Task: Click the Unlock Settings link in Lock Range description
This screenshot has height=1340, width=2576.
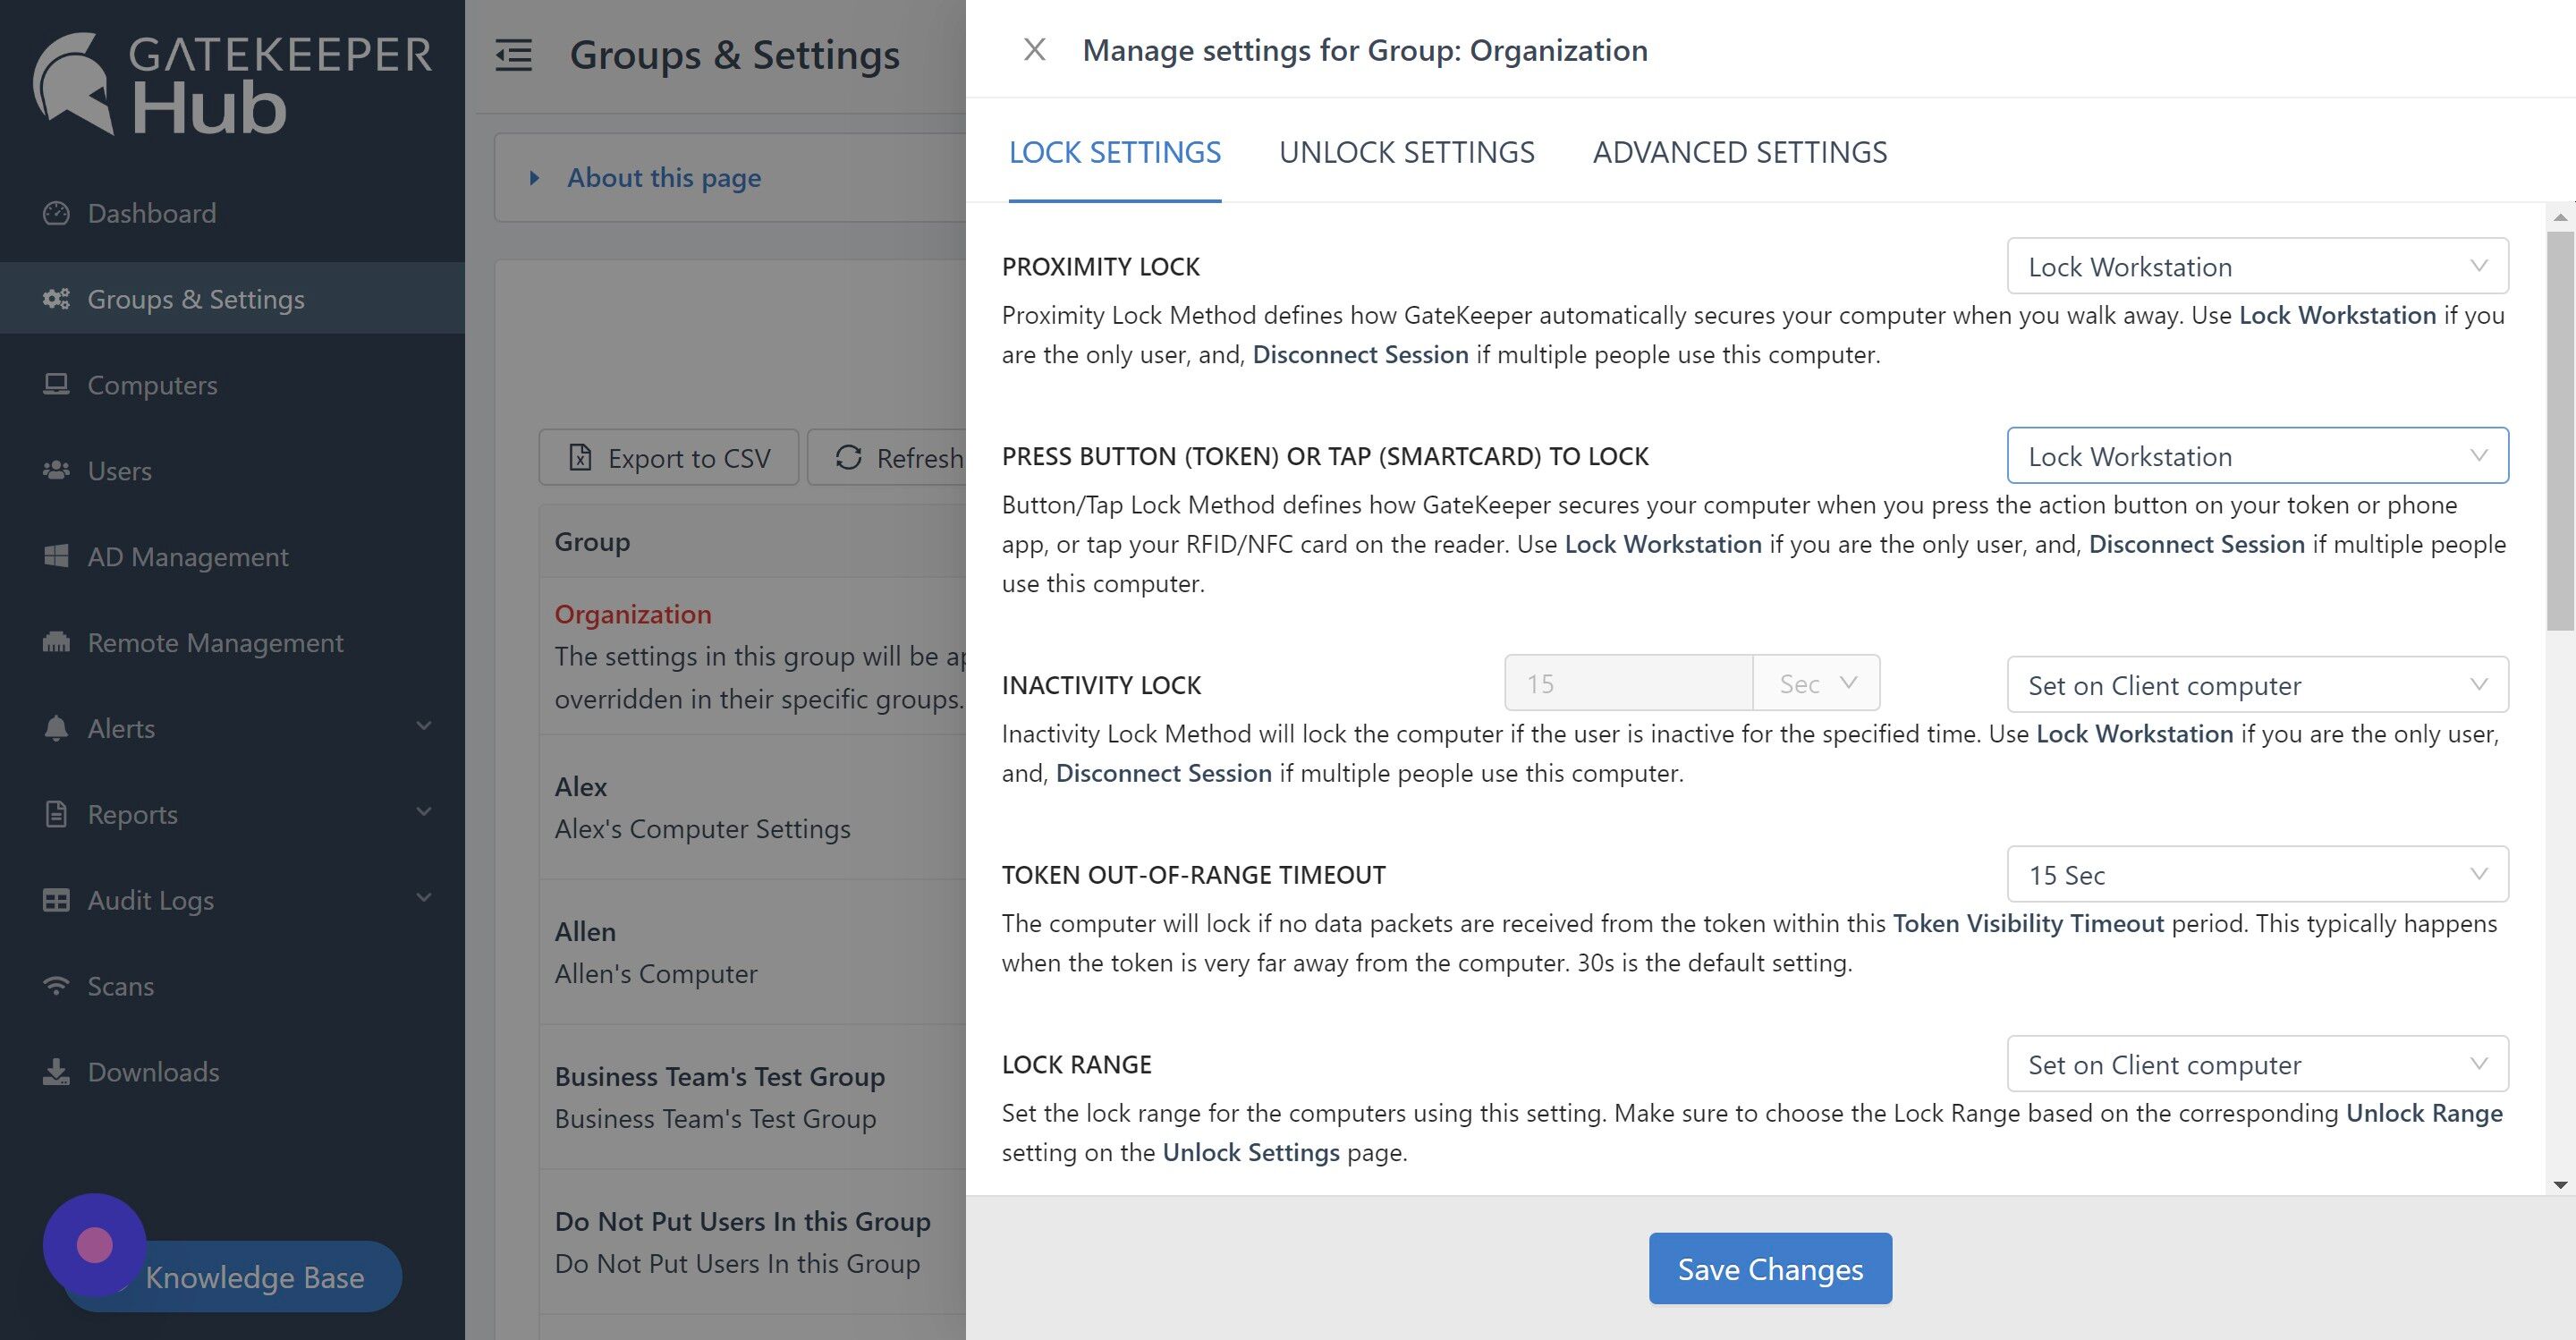Action: (1250, 1152)
